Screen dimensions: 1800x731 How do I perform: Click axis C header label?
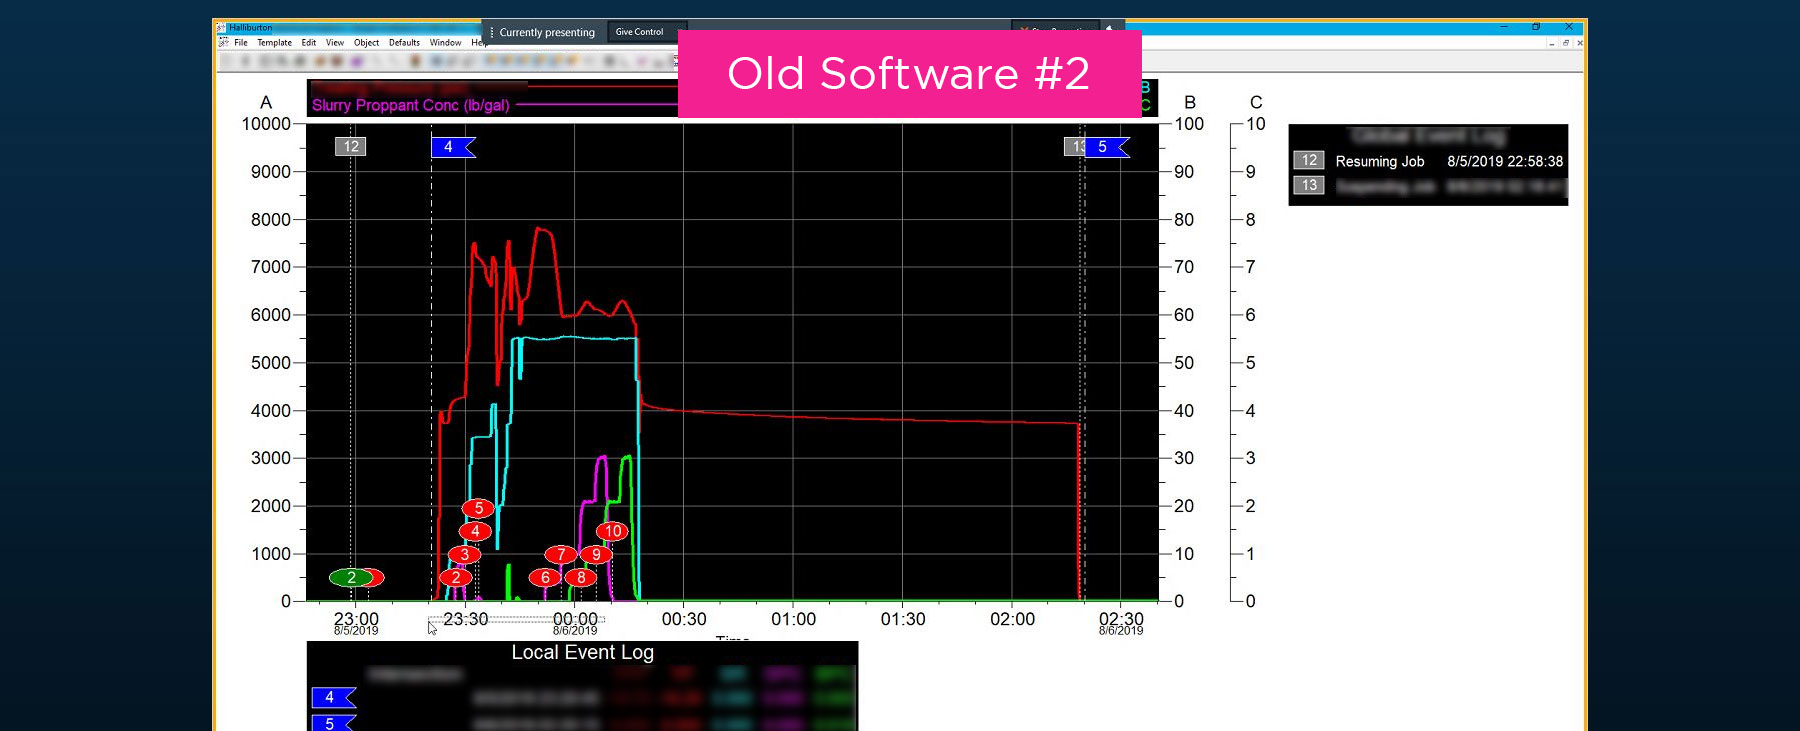(x=1256, y=102)
